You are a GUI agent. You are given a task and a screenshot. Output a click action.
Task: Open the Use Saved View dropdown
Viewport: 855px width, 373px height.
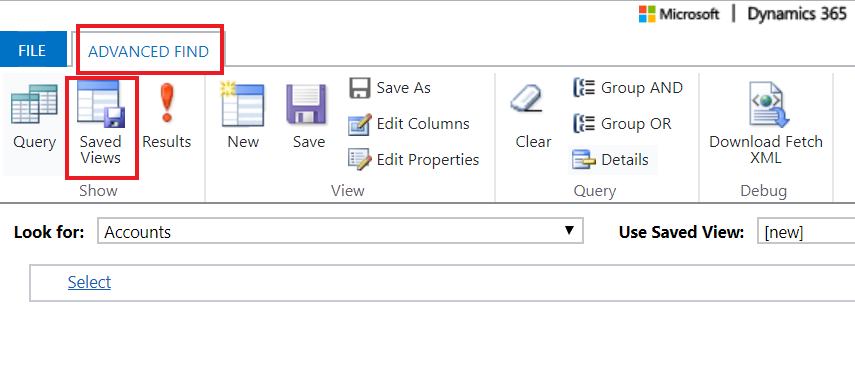click(x=806, y=232)
